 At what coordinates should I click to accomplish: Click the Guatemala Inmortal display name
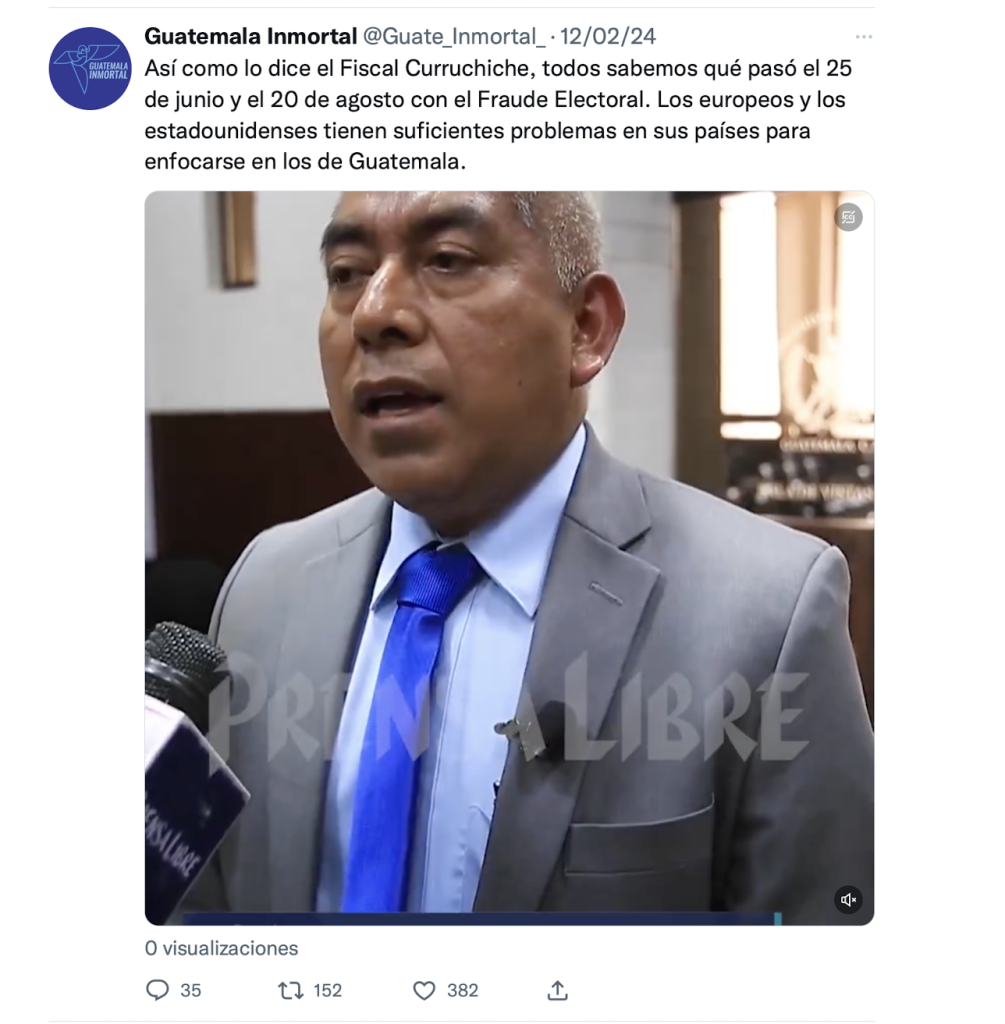[251, 36]
